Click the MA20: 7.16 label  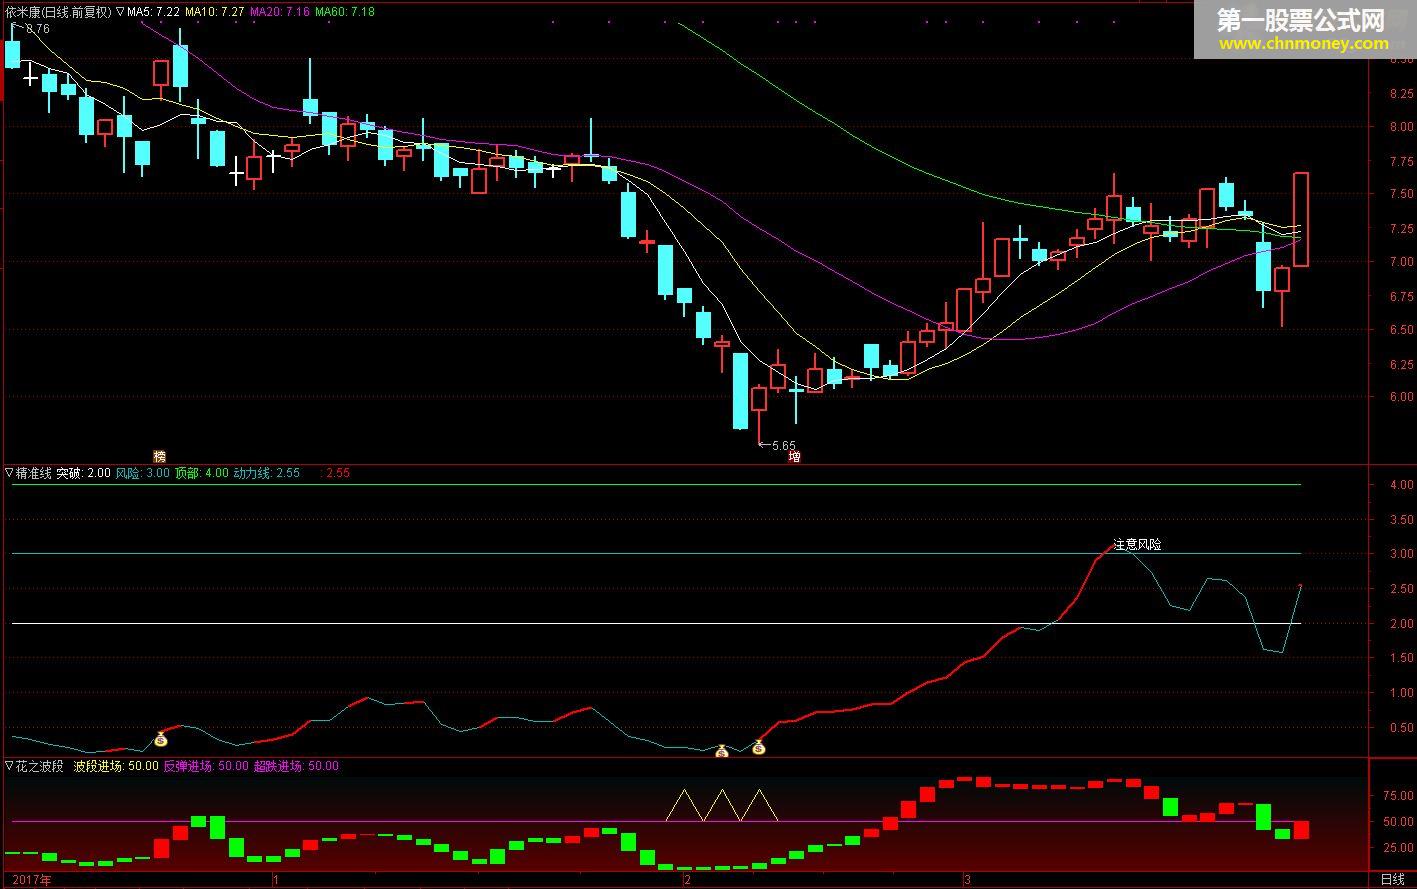[x=279, y=12]
